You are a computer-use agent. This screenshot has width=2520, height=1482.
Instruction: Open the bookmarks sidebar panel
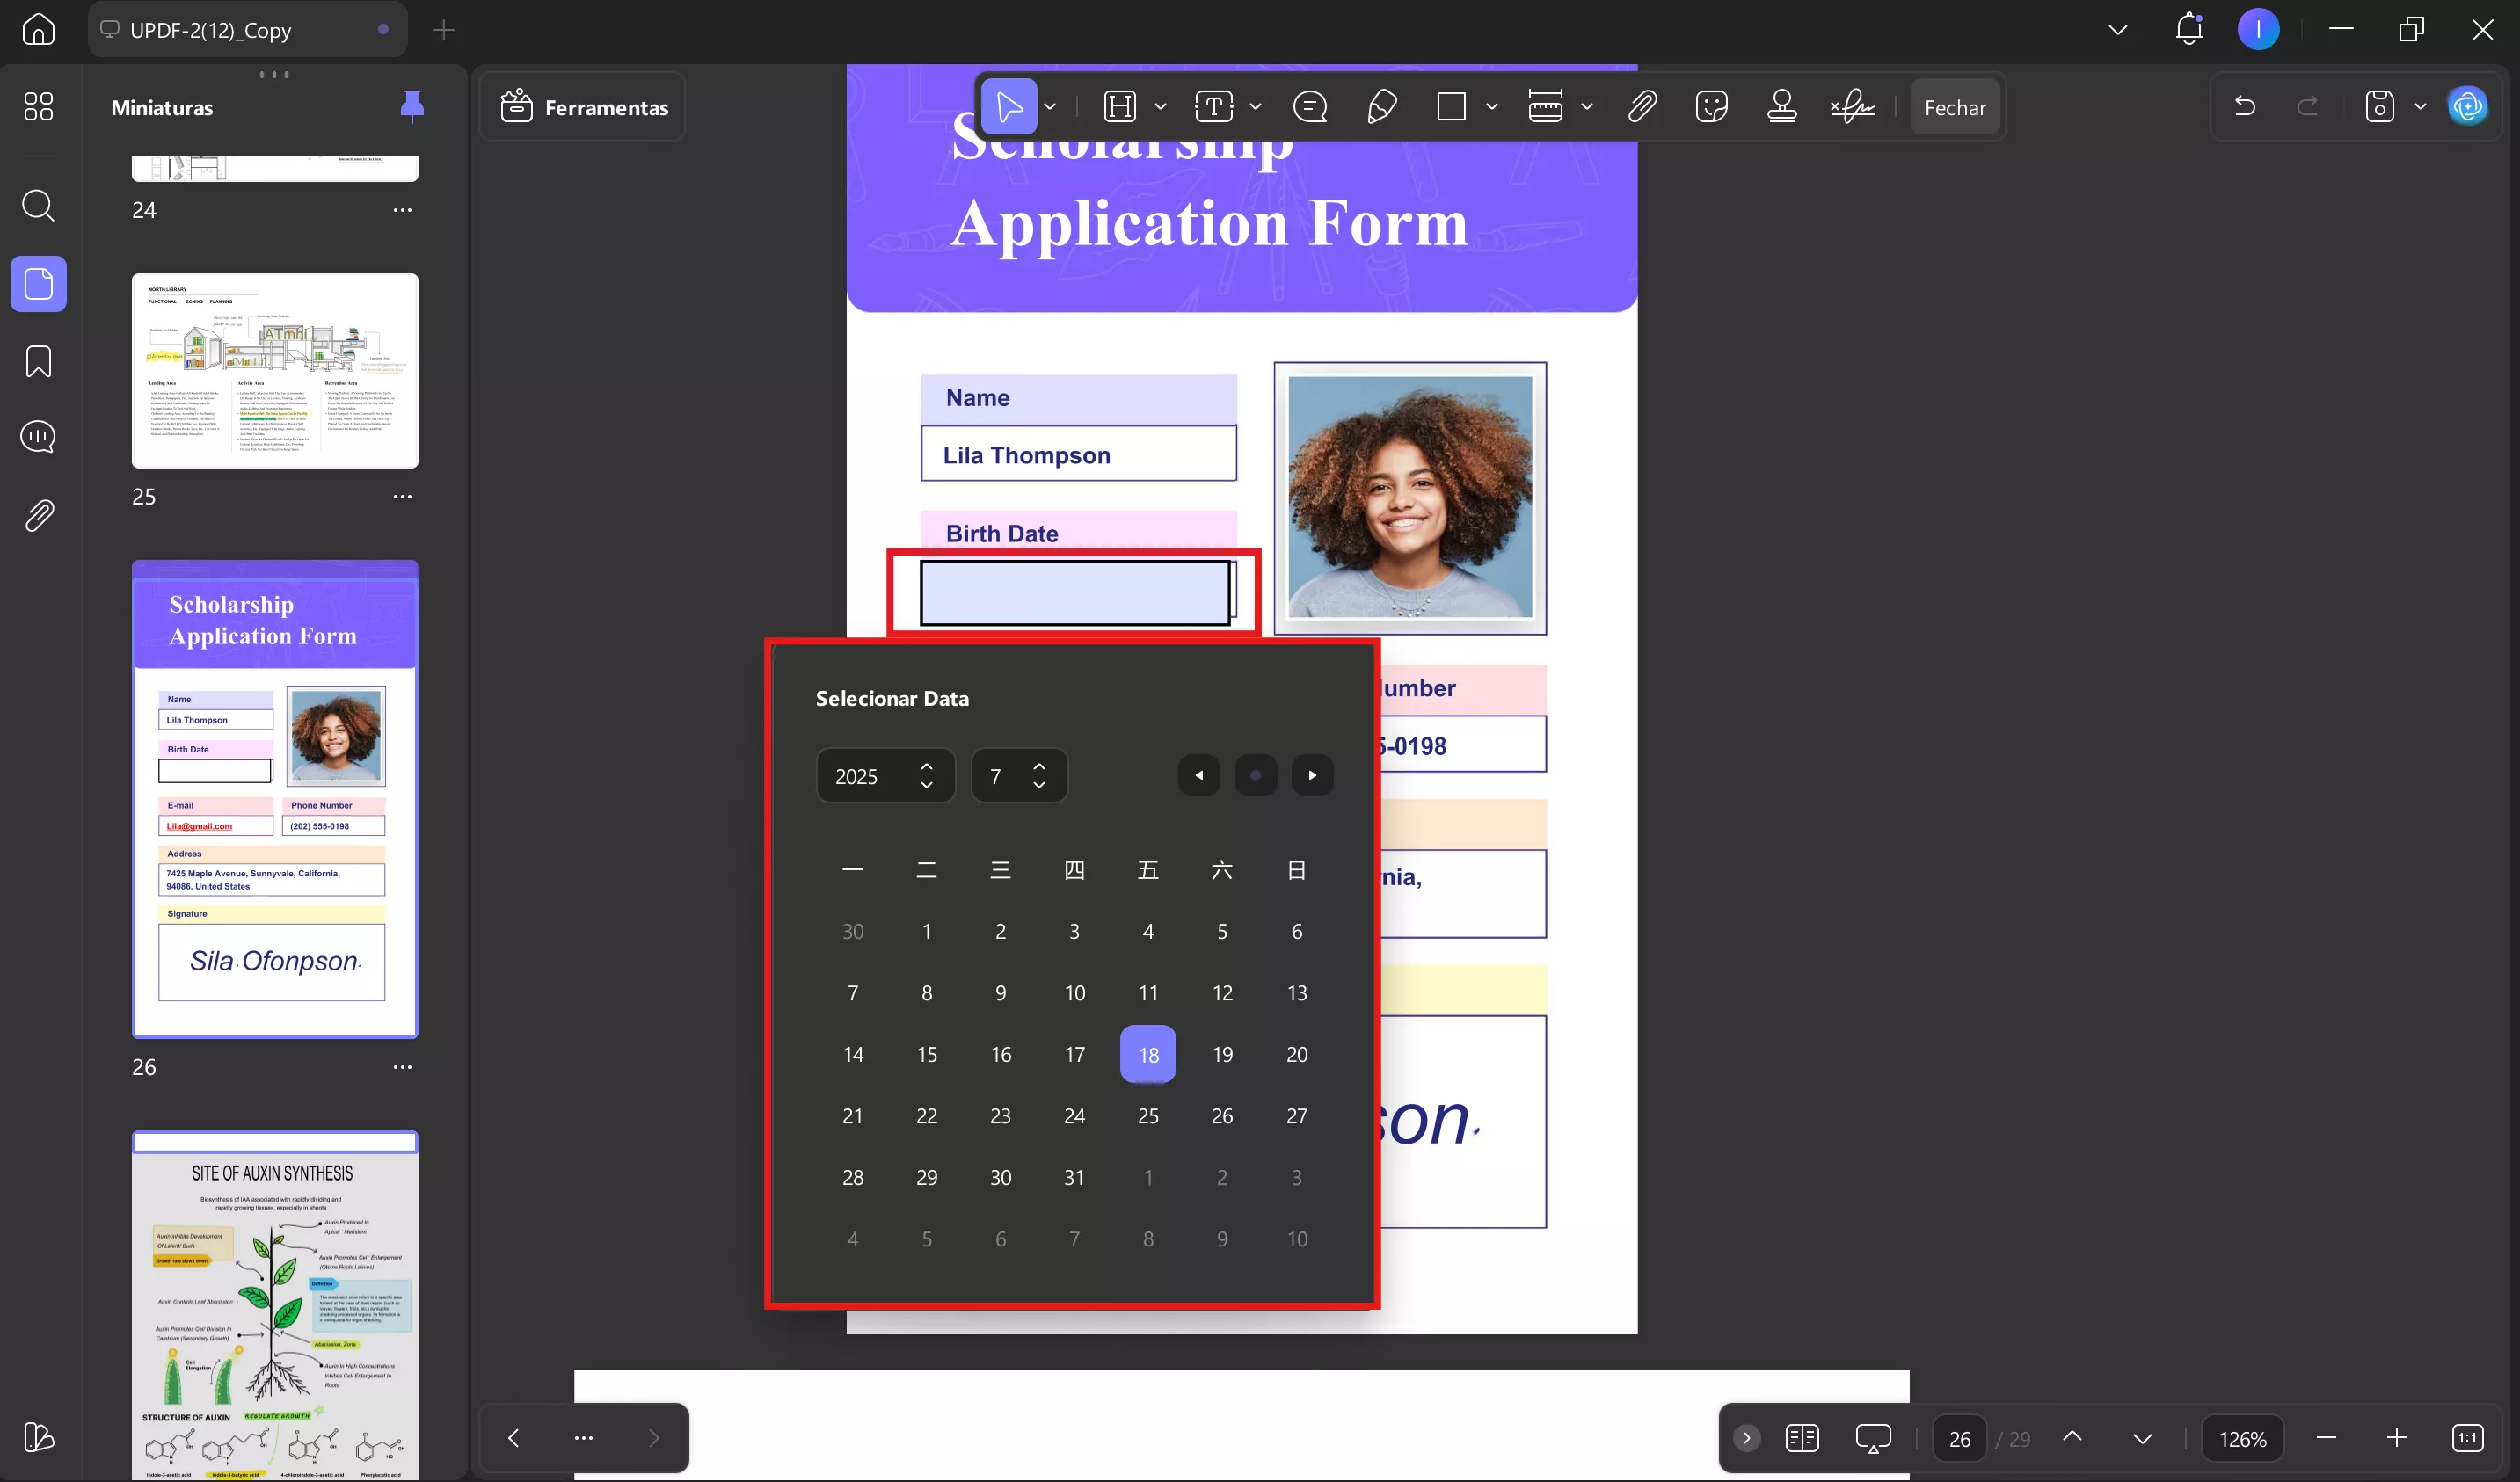coord(38,361)
